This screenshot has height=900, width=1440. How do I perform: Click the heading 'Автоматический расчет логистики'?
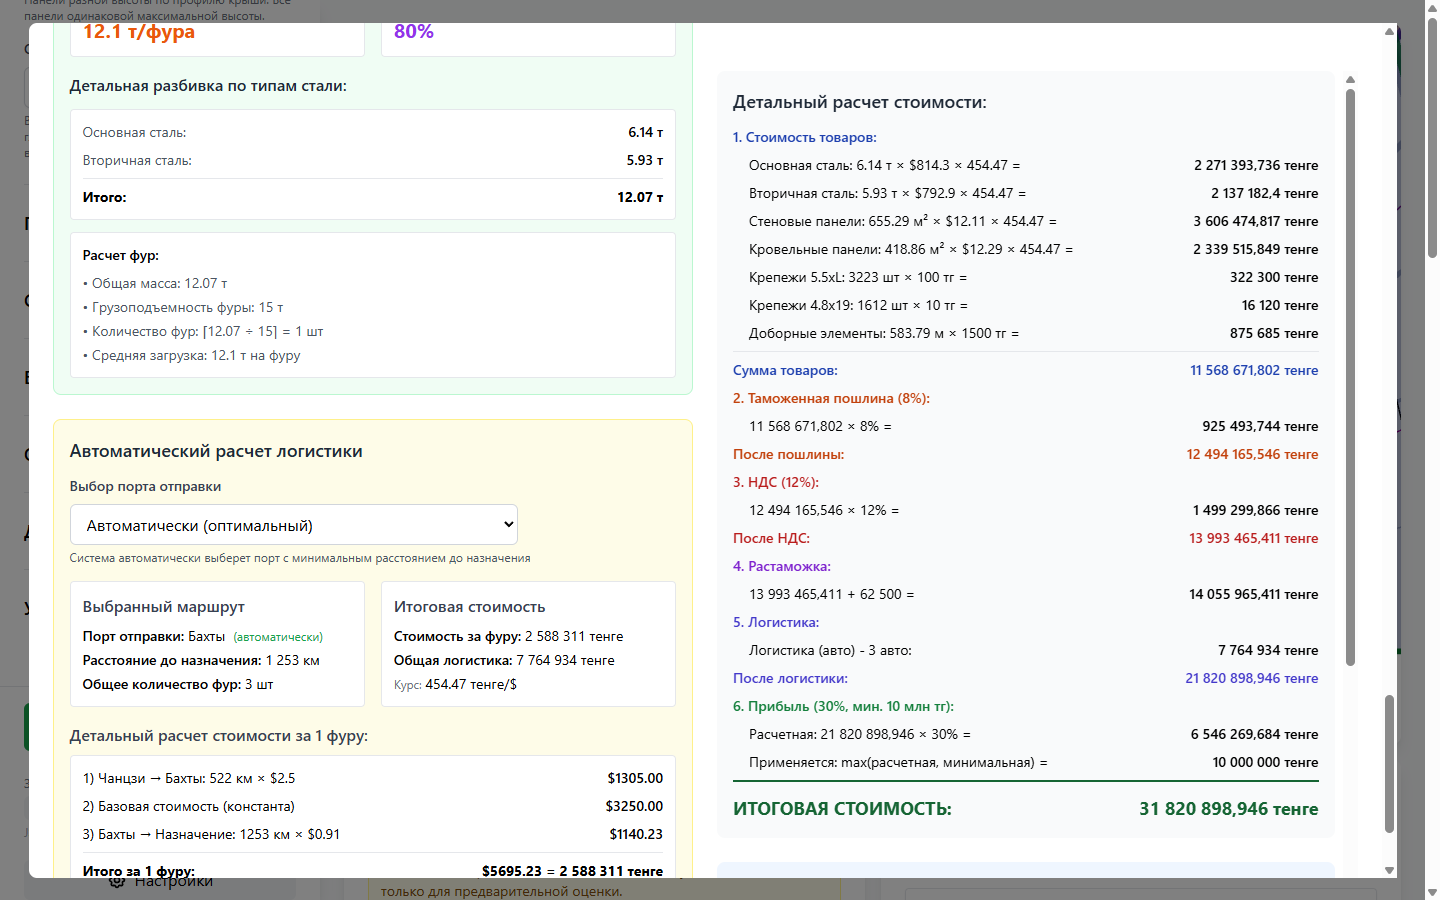click(x=216, y=451)
